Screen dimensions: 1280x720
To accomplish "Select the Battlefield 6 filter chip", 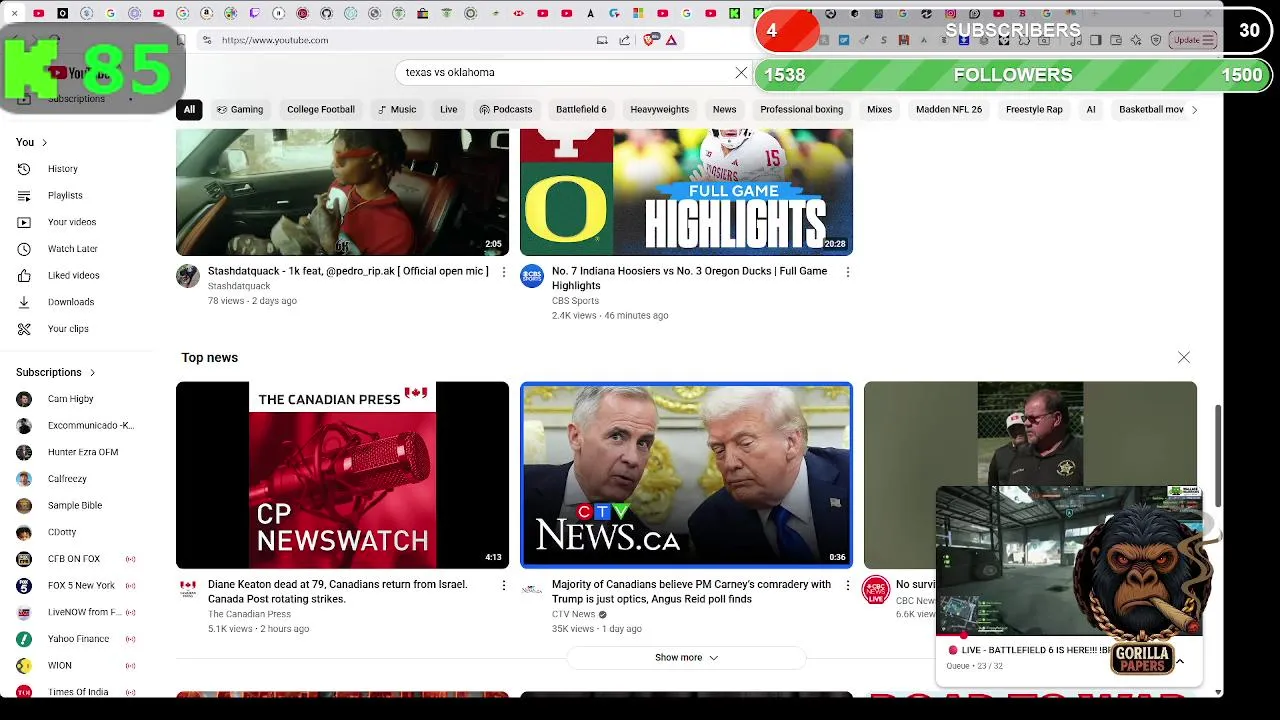I will pos(581,109).
